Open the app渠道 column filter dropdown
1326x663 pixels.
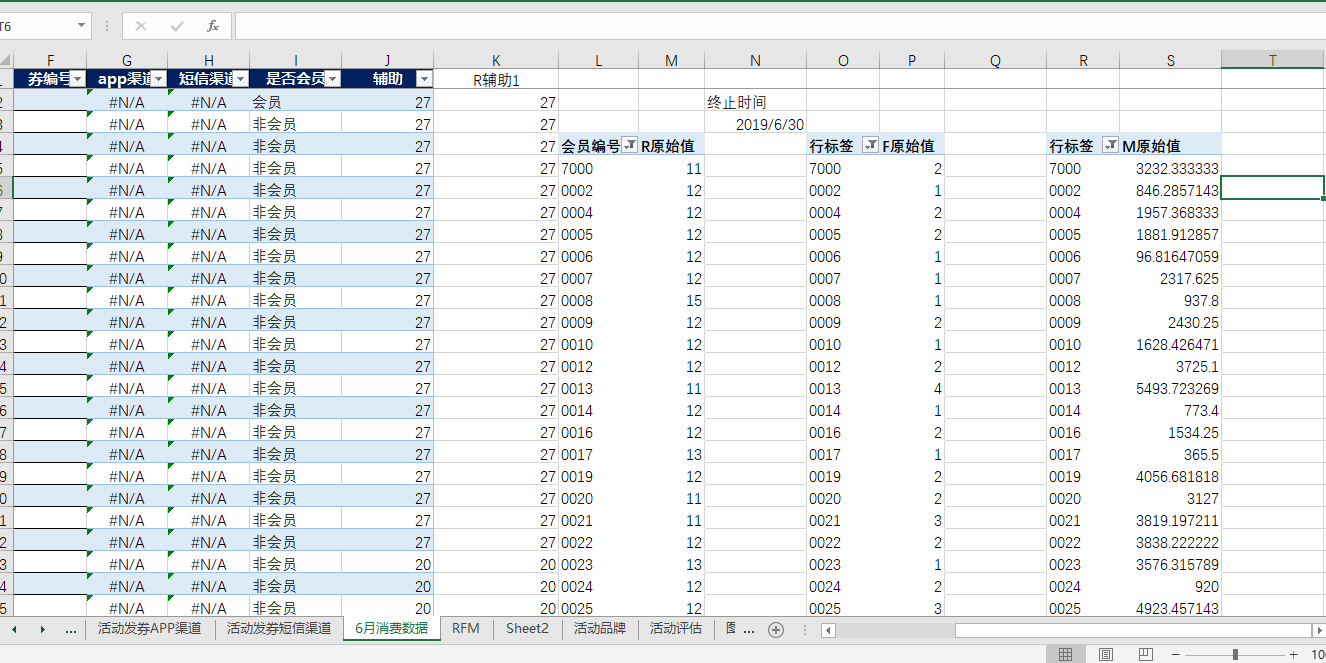point(159,79)
